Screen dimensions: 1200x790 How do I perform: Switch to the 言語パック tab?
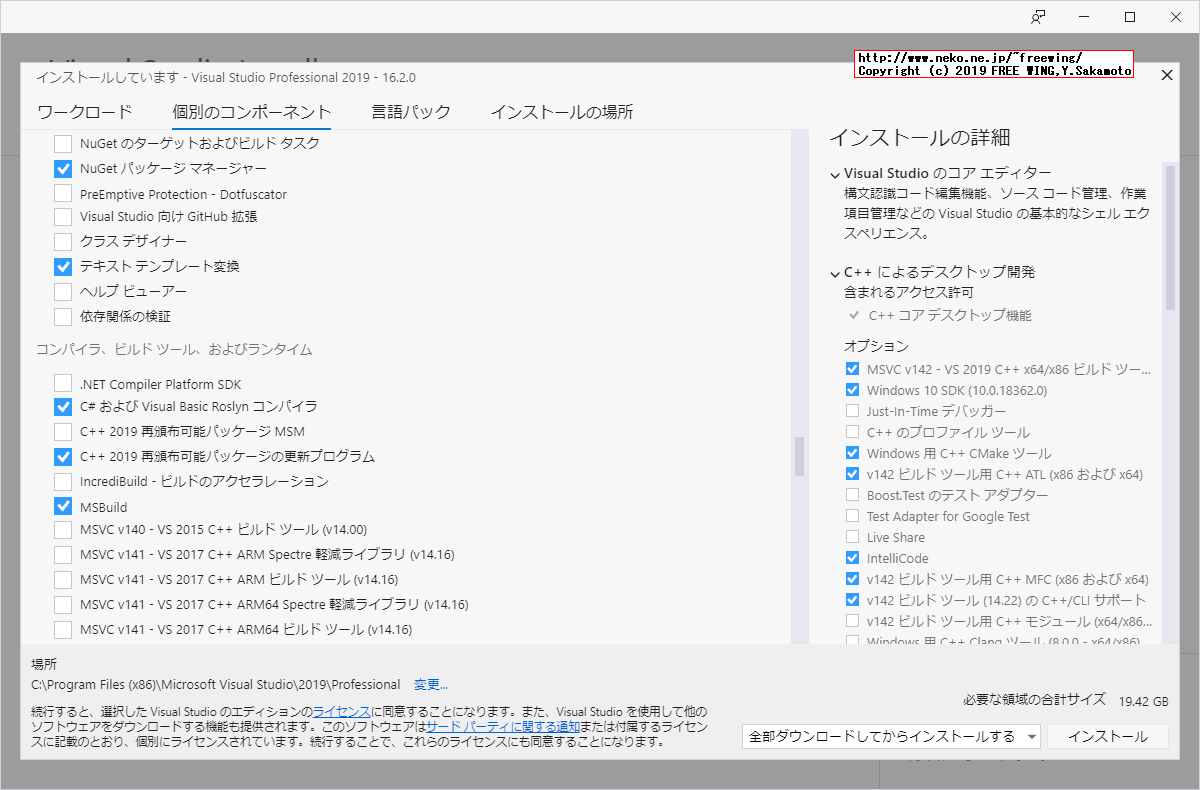coord(410,112)
